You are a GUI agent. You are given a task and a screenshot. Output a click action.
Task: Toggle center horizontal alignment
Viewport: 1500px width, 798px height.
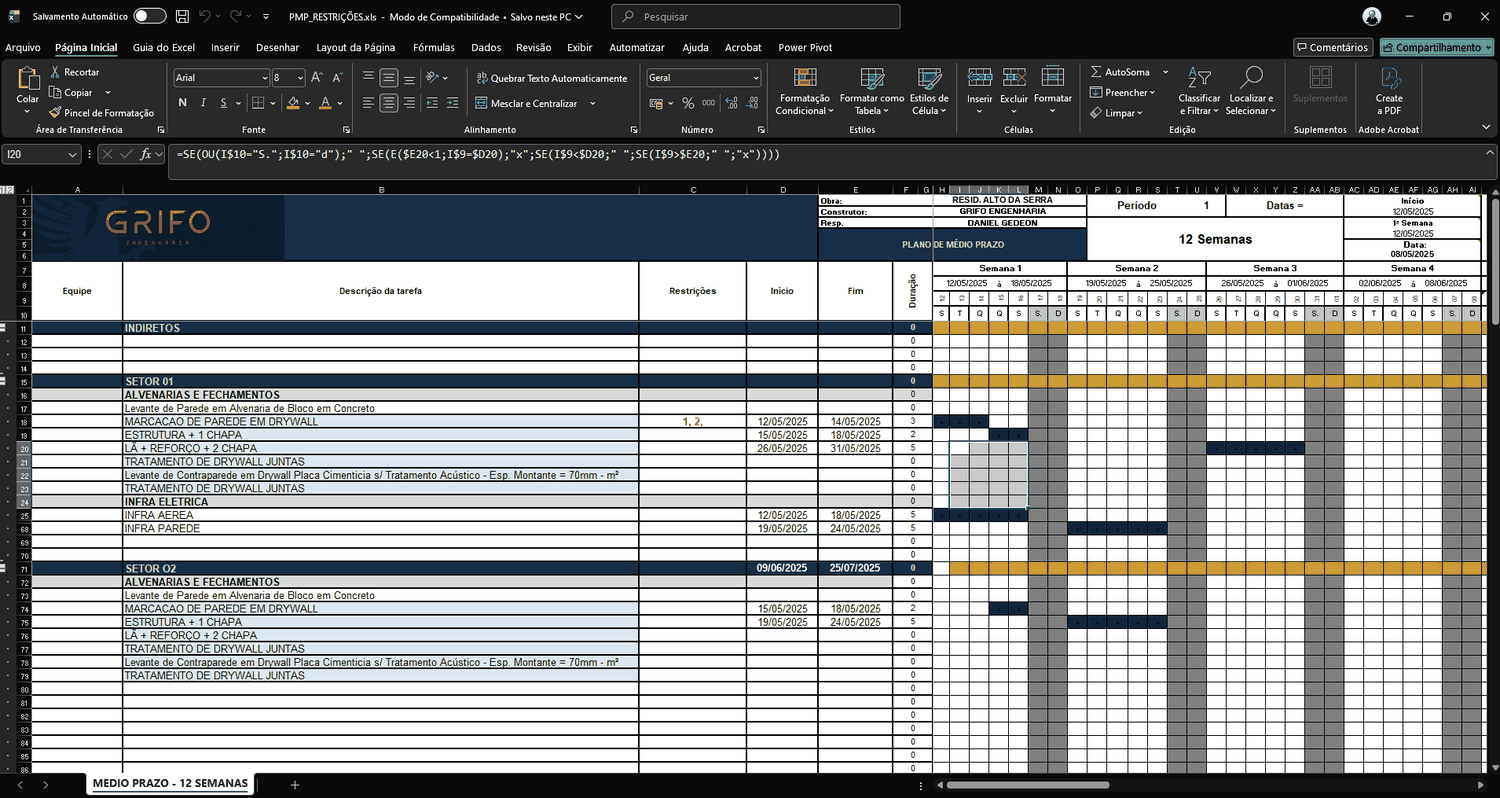(388, 103)
